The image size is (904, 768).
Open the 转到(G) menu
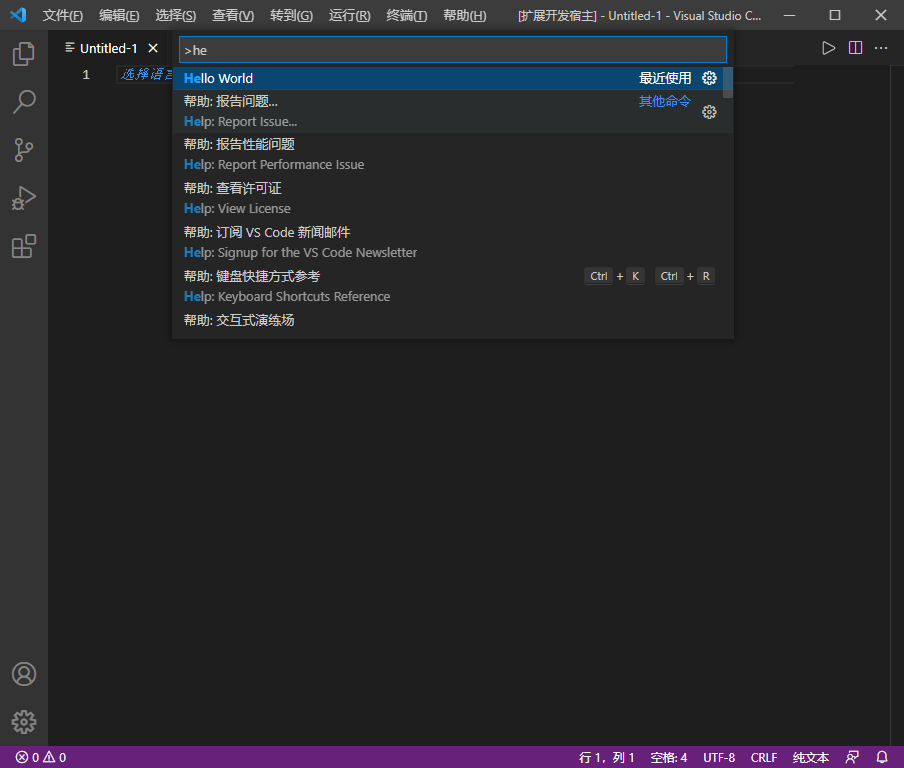click(x=291, y=16)
